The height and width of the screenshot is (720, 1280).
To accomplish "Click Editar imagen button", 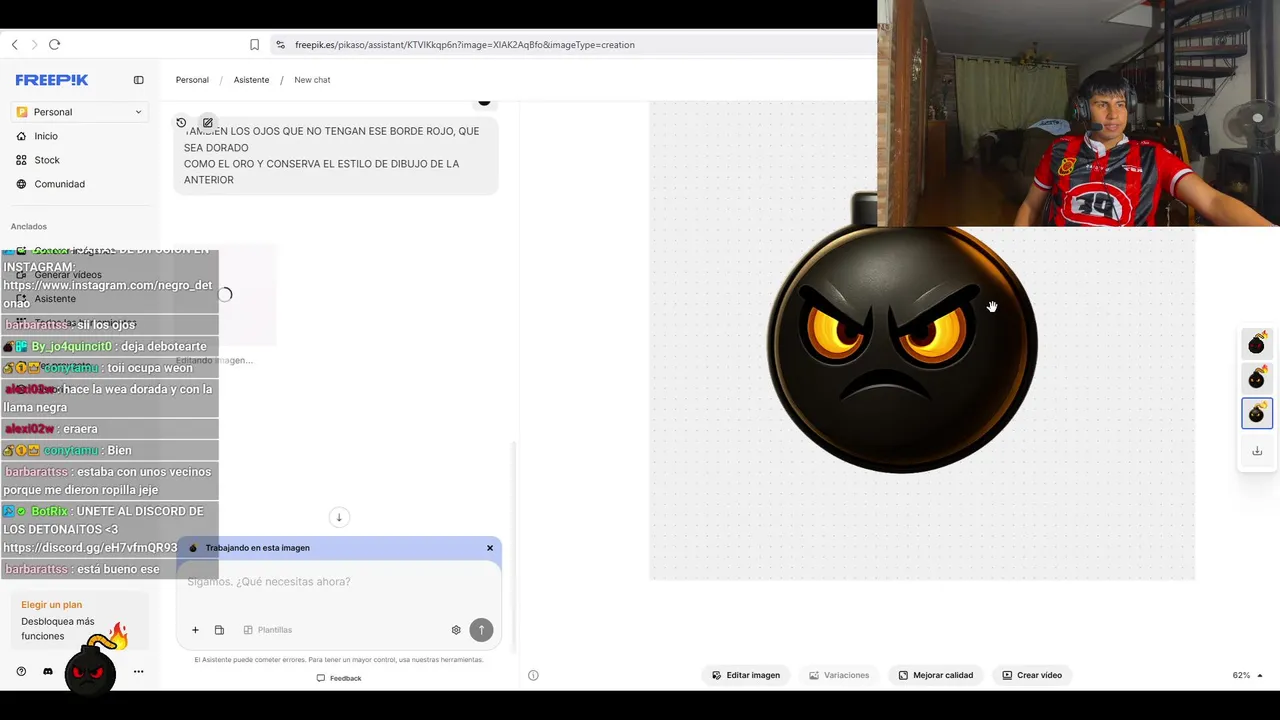I will (x=746, y=675).
